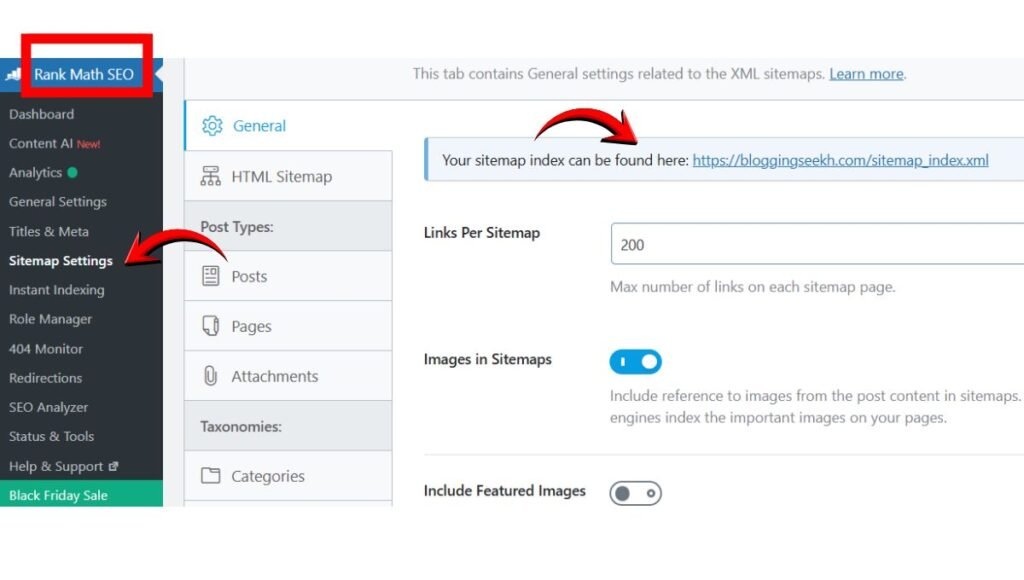Open Sitemap Settings in the sidebar
The height and width of the screenshot is (580, 1024).
pyautogui.click(x=60, y=261)
